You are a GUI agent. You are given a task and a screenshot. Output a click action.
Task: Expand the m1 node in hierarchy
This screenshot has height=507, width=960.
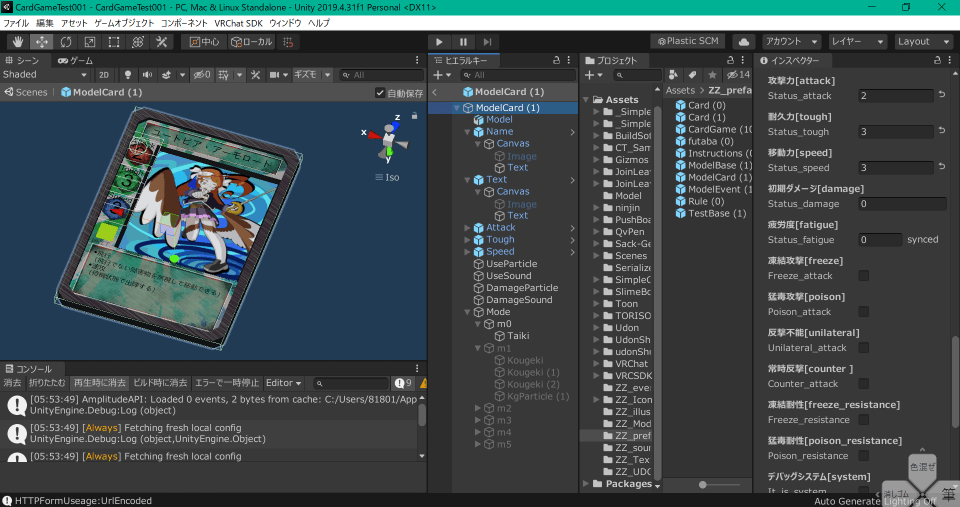[x=478, y=348]
